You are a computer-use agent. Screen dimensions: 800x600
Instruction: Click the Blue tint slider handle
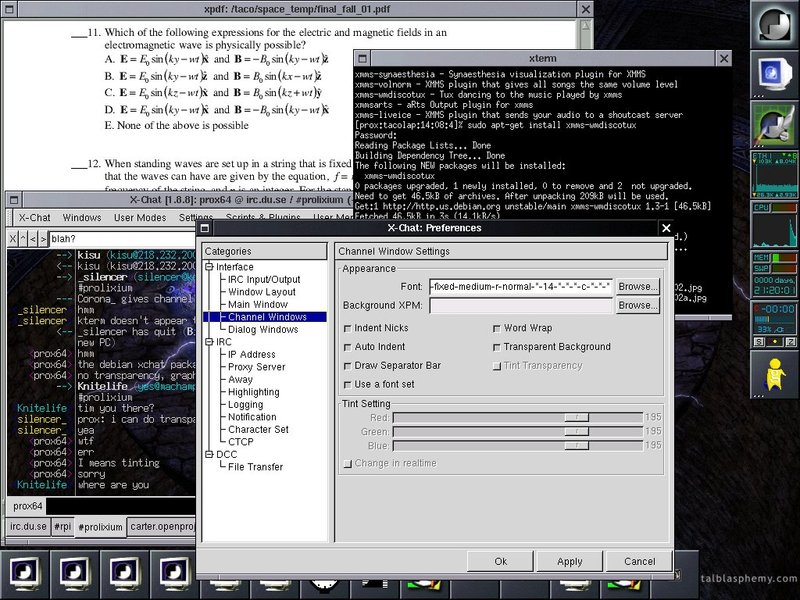tap(577, 445)
